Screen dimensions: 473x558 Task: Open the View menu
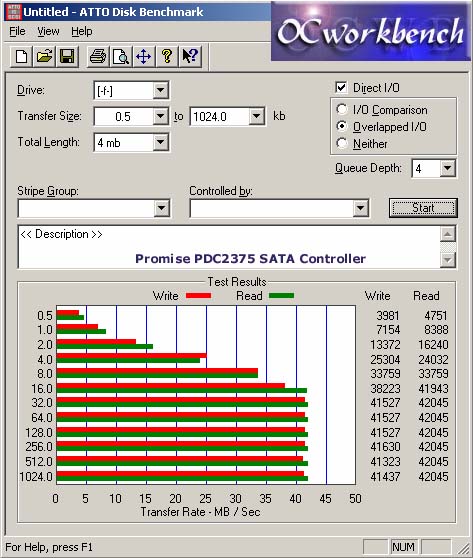pos(48,31)
